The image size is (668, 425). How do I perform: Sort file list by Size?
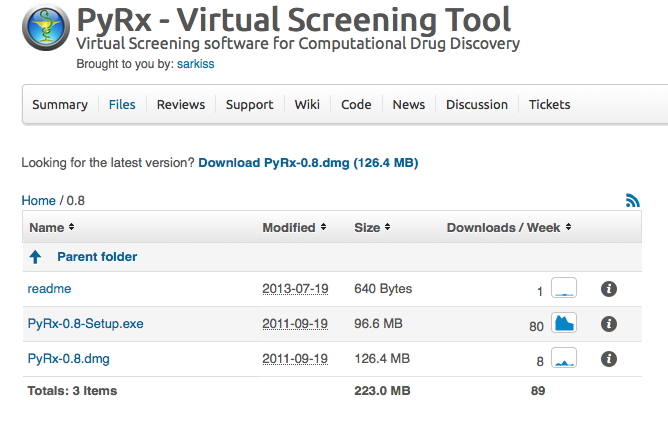pyautogui.click(x=372, y=227)
